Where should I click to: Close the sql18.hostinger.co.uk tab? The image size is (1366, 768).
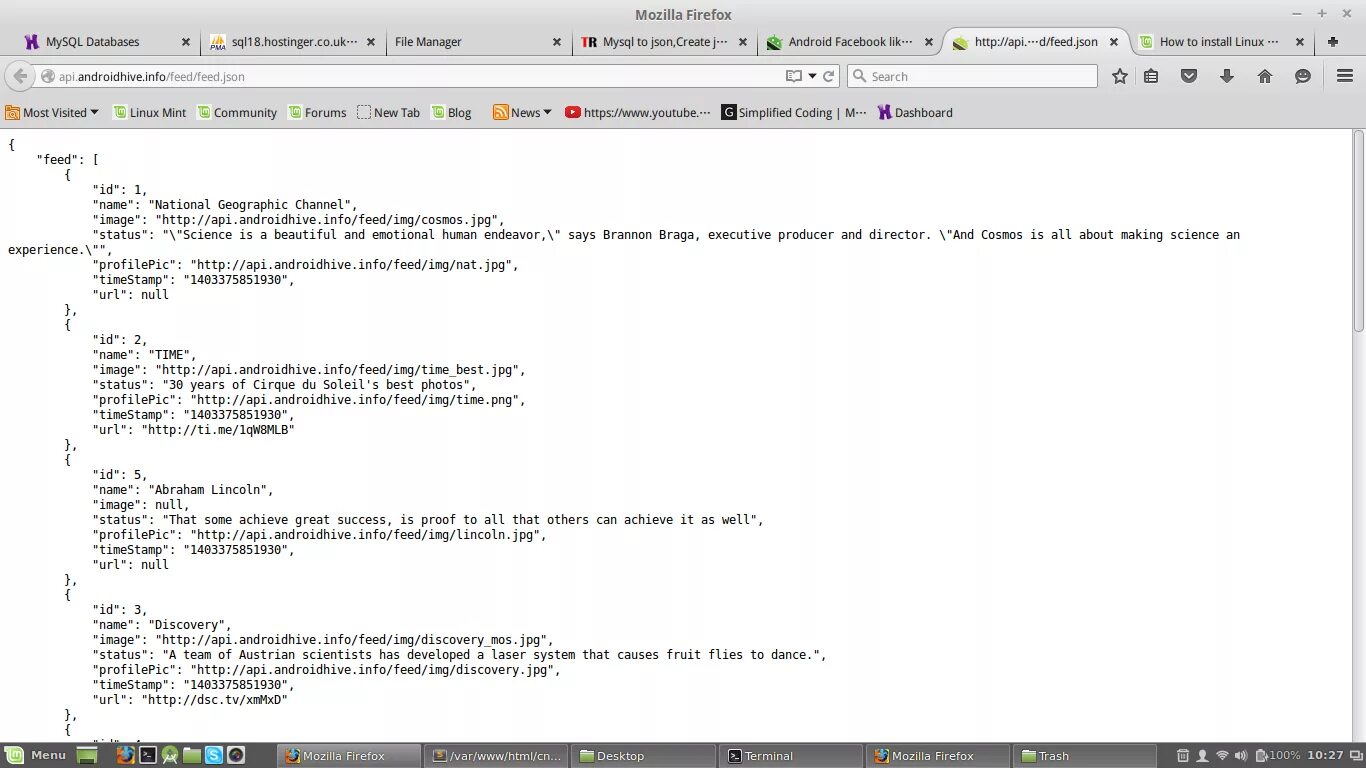click(x=371, y=42)
